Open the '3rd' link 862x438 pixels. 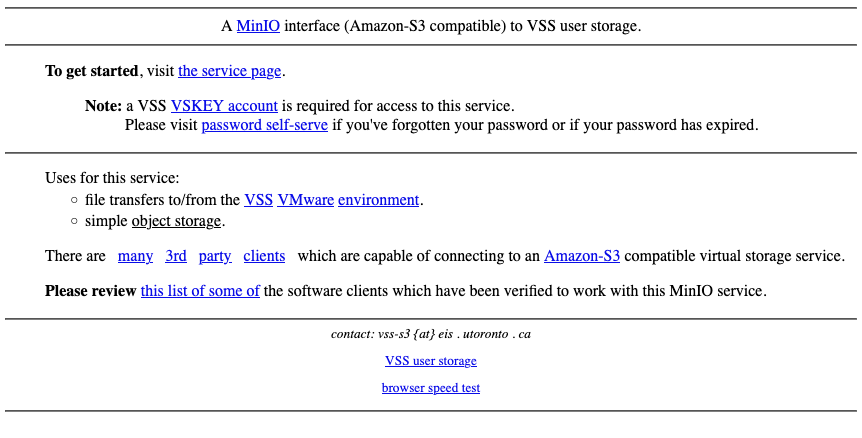pos(176,256)
